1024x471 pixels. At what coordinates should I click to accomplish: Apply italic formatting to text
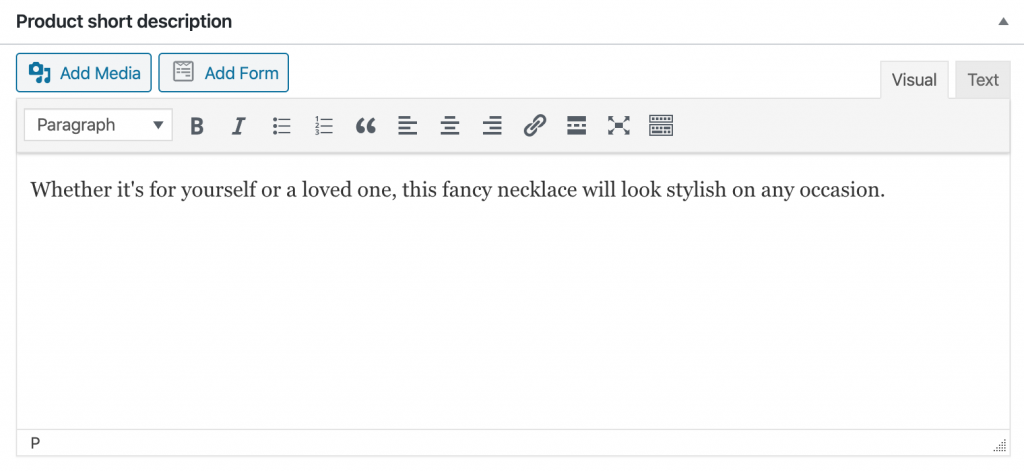click(x=238, y=125)
